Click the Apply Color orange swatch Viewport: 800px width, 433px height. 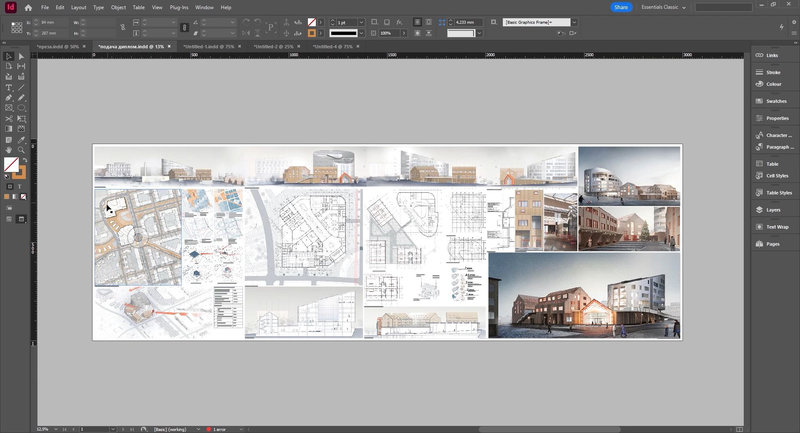[7, 197]
